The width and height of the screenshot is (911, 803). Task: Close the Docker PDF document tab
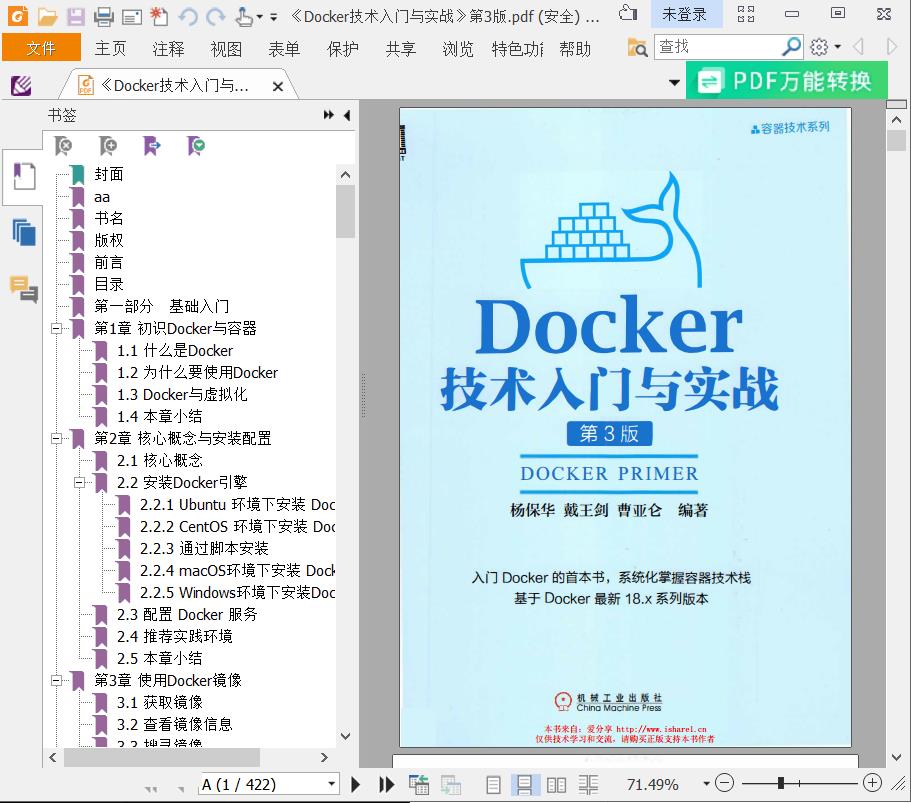click(278, 87)
